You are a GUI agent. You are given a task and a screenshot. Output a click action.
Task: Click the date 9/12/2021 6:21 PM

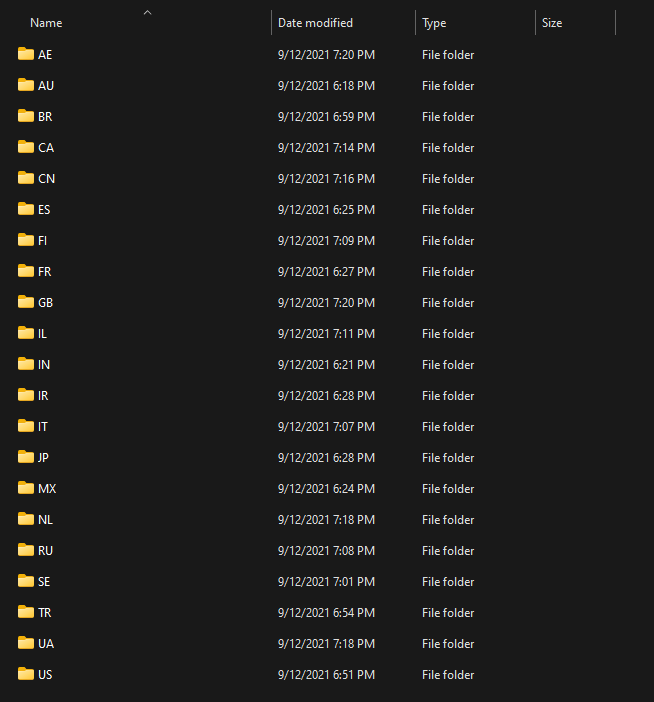326,364
